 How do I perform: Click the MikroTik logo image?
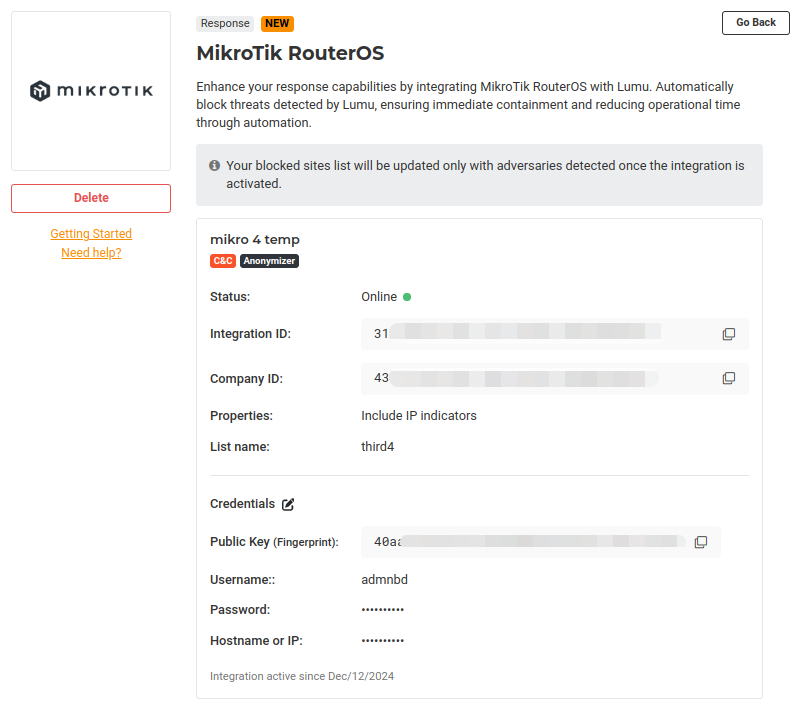point(91,91)
